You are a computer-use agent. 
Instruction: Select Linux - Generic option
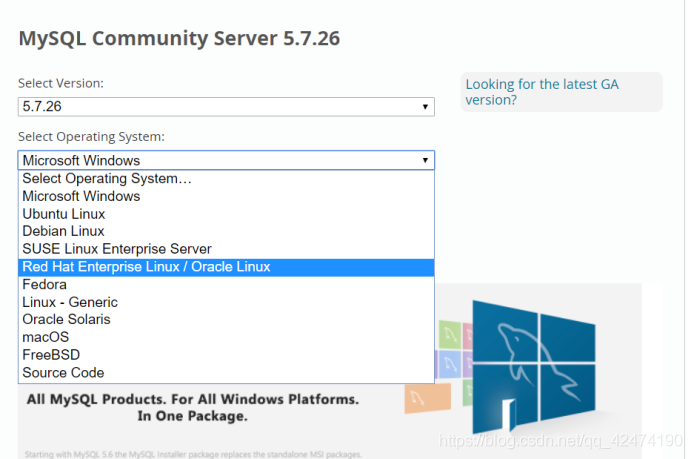click(226, 302)
